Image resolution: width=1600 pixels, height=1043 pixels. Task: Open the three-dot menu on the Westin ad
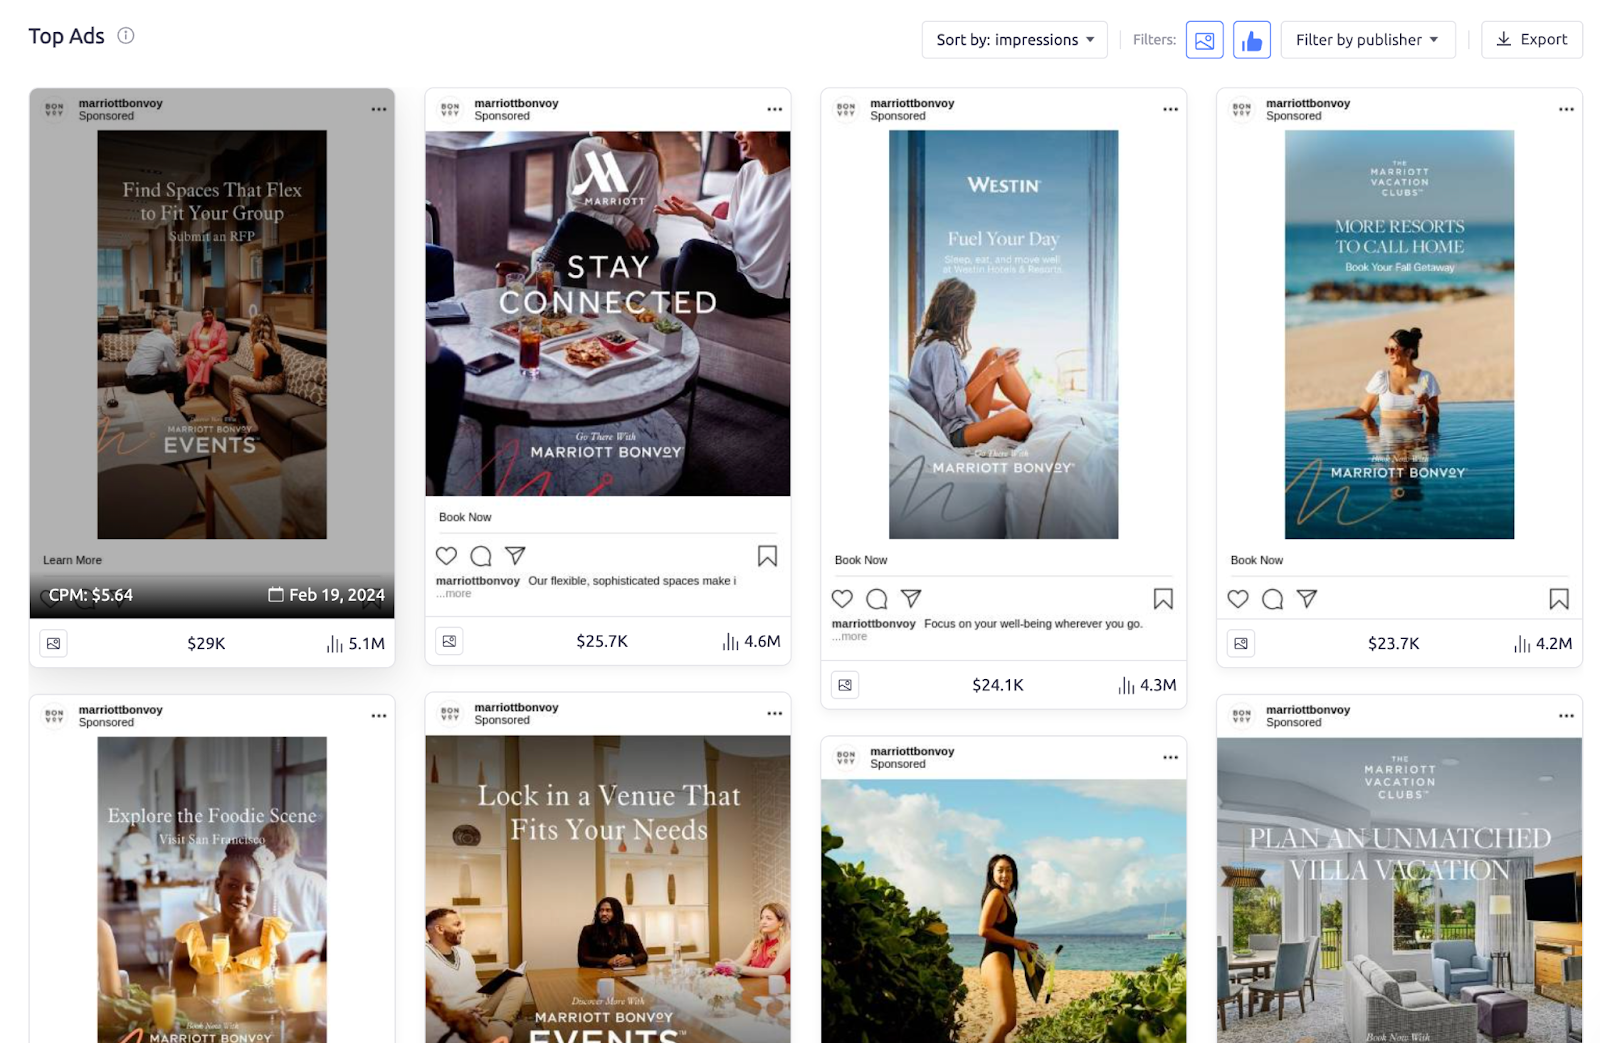[1170, 109]
